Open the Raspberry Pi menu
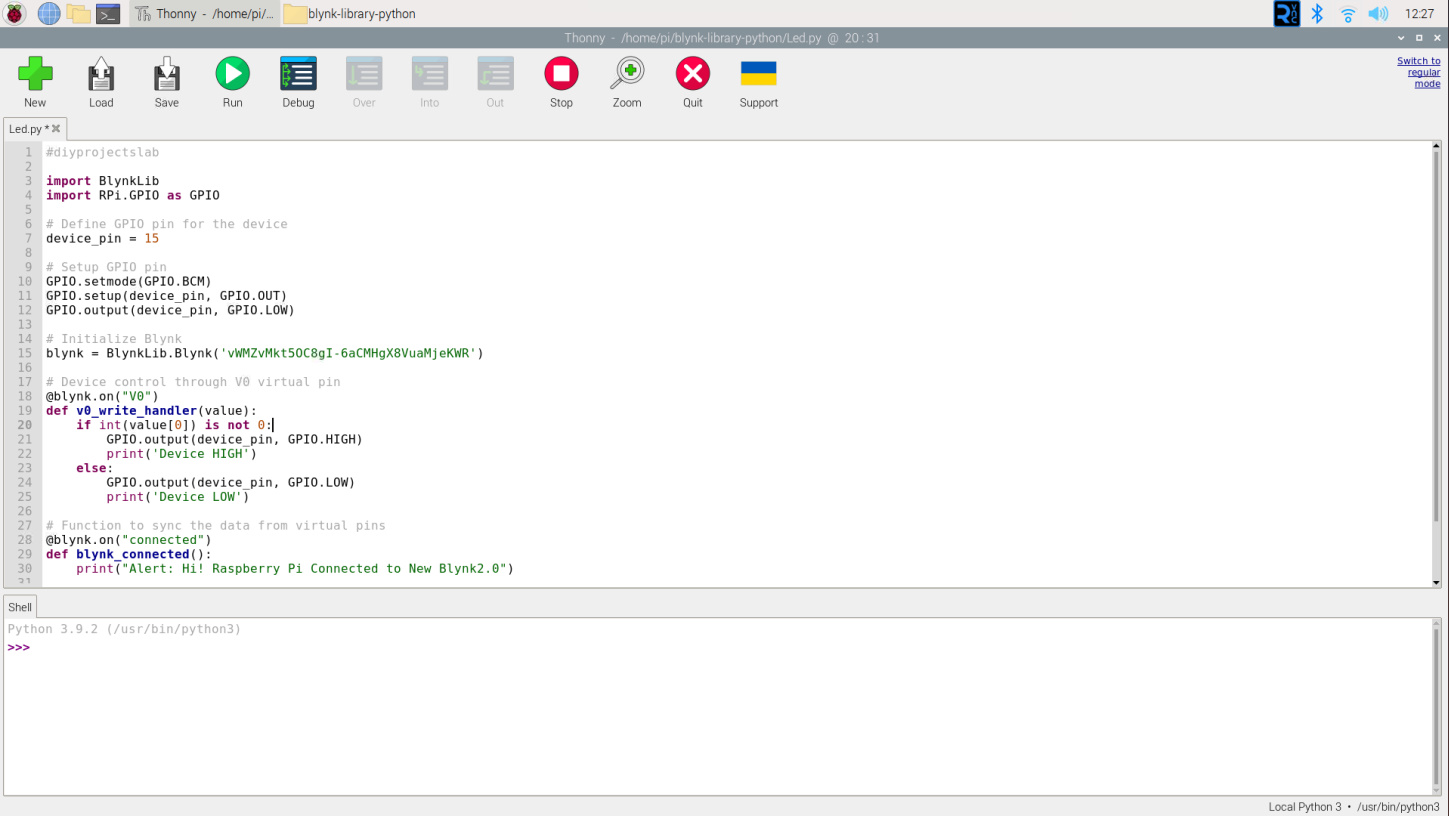The width and height of the screenshot is (1449, 816). coord(15,13)
